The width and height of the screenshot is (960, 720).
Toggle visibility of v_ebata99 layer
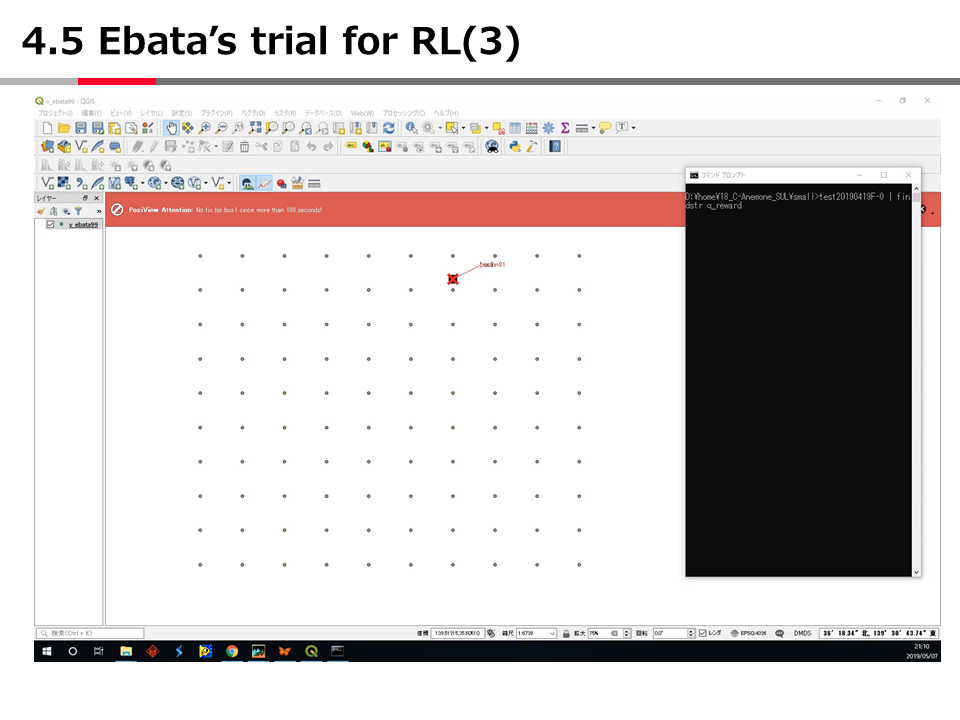click(x=51, y=225)
